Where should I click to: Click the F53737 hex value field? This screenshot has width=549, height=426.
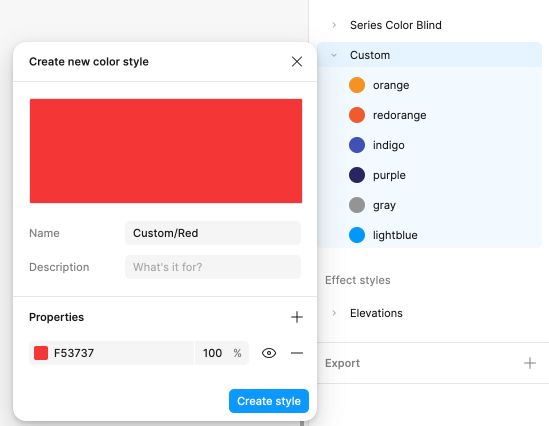(x=123, y=353)
